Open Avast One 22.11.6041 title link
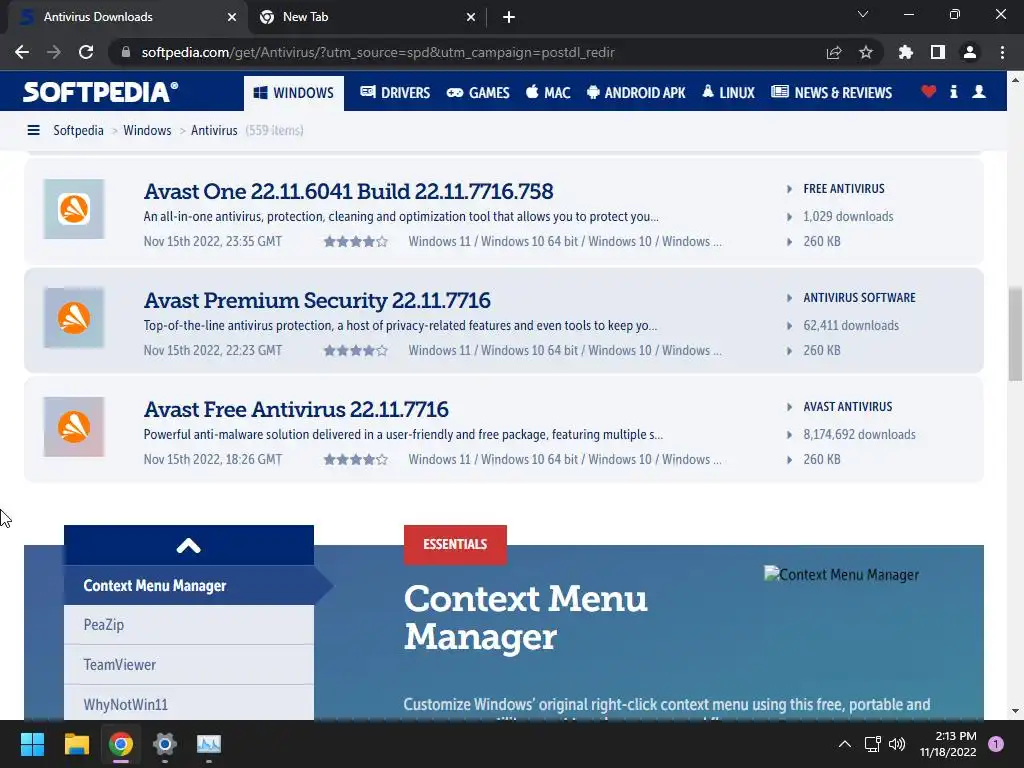Viewport: 1024px width, 768px height. [348, 191]
